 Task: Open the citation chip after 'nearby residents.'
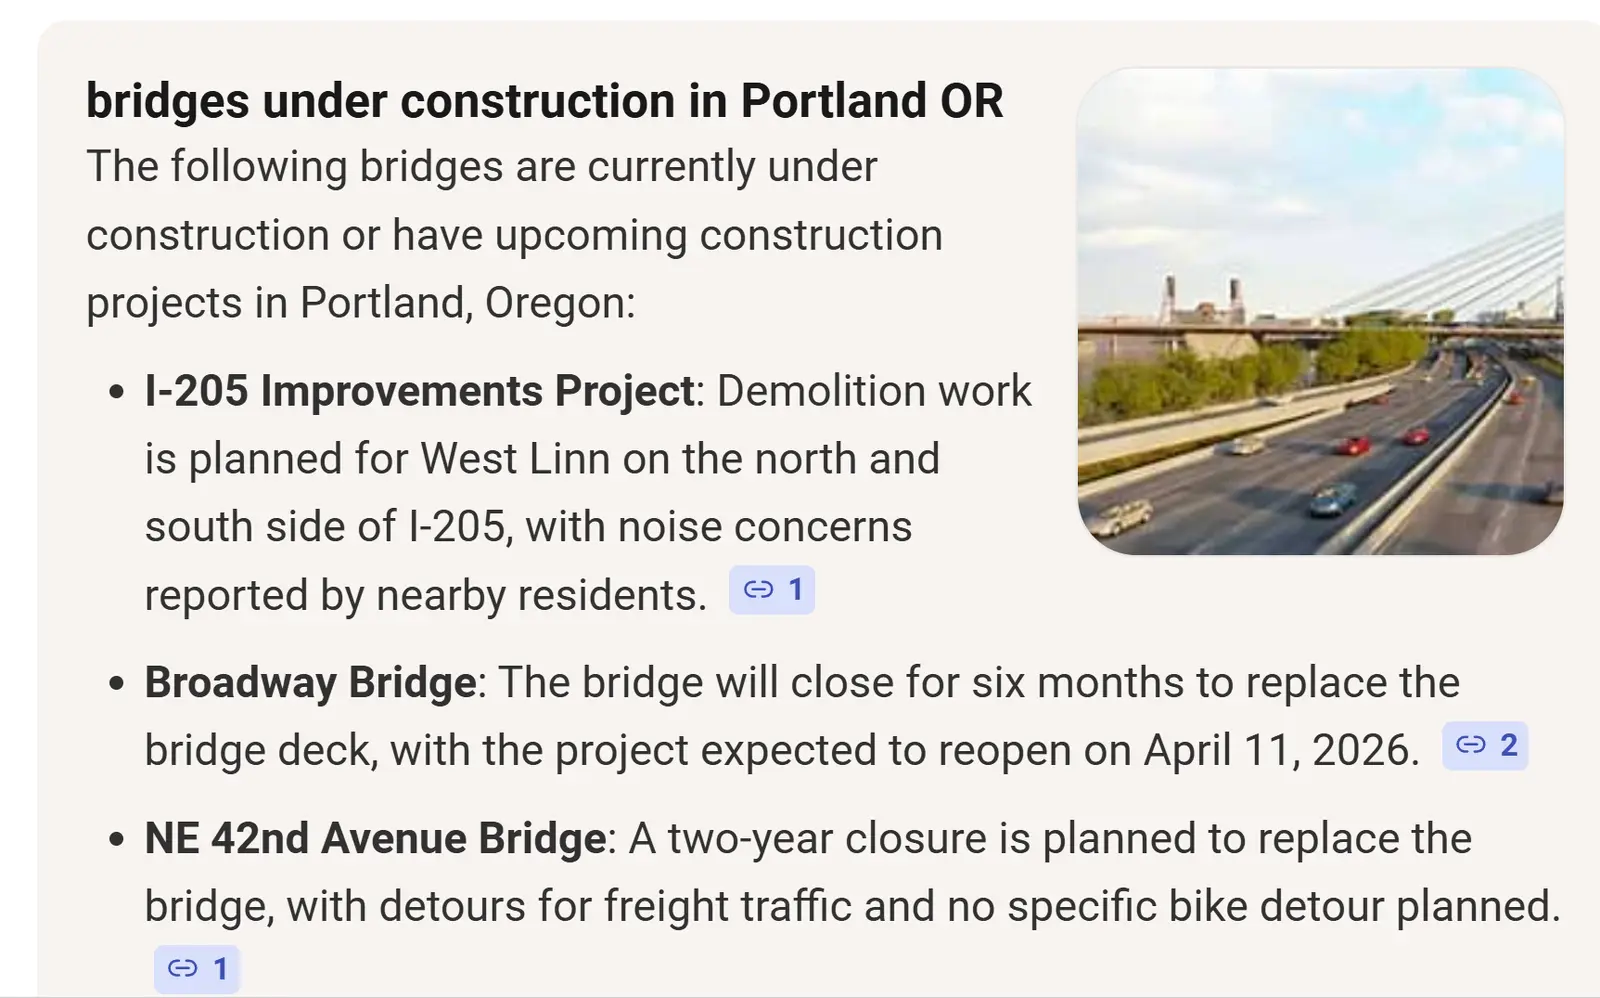point(771,590)
